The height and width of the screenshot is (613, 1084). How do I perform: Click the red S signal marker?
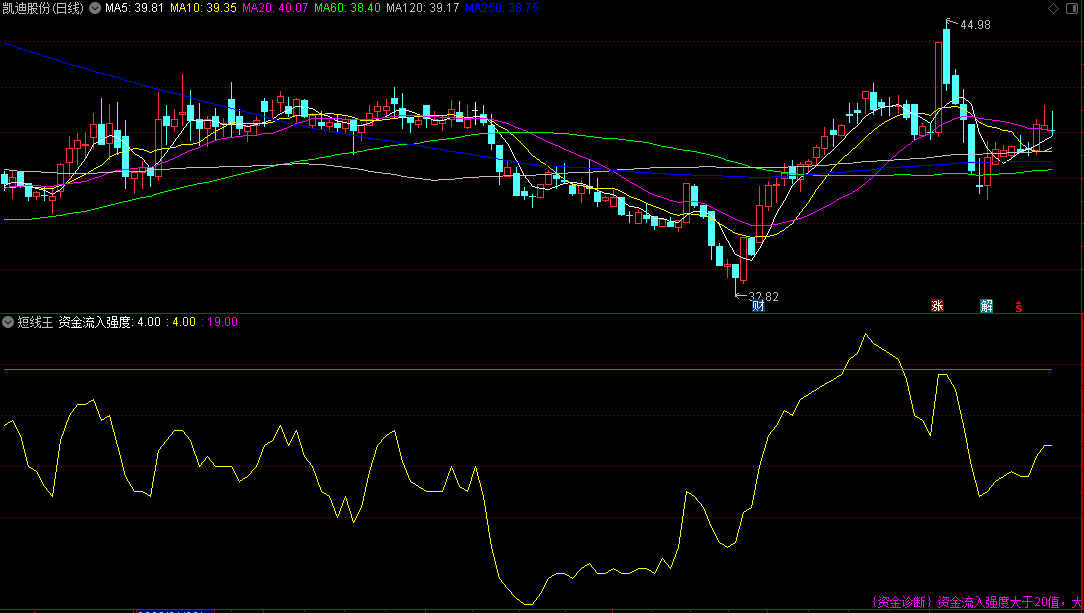[1018, 307]
